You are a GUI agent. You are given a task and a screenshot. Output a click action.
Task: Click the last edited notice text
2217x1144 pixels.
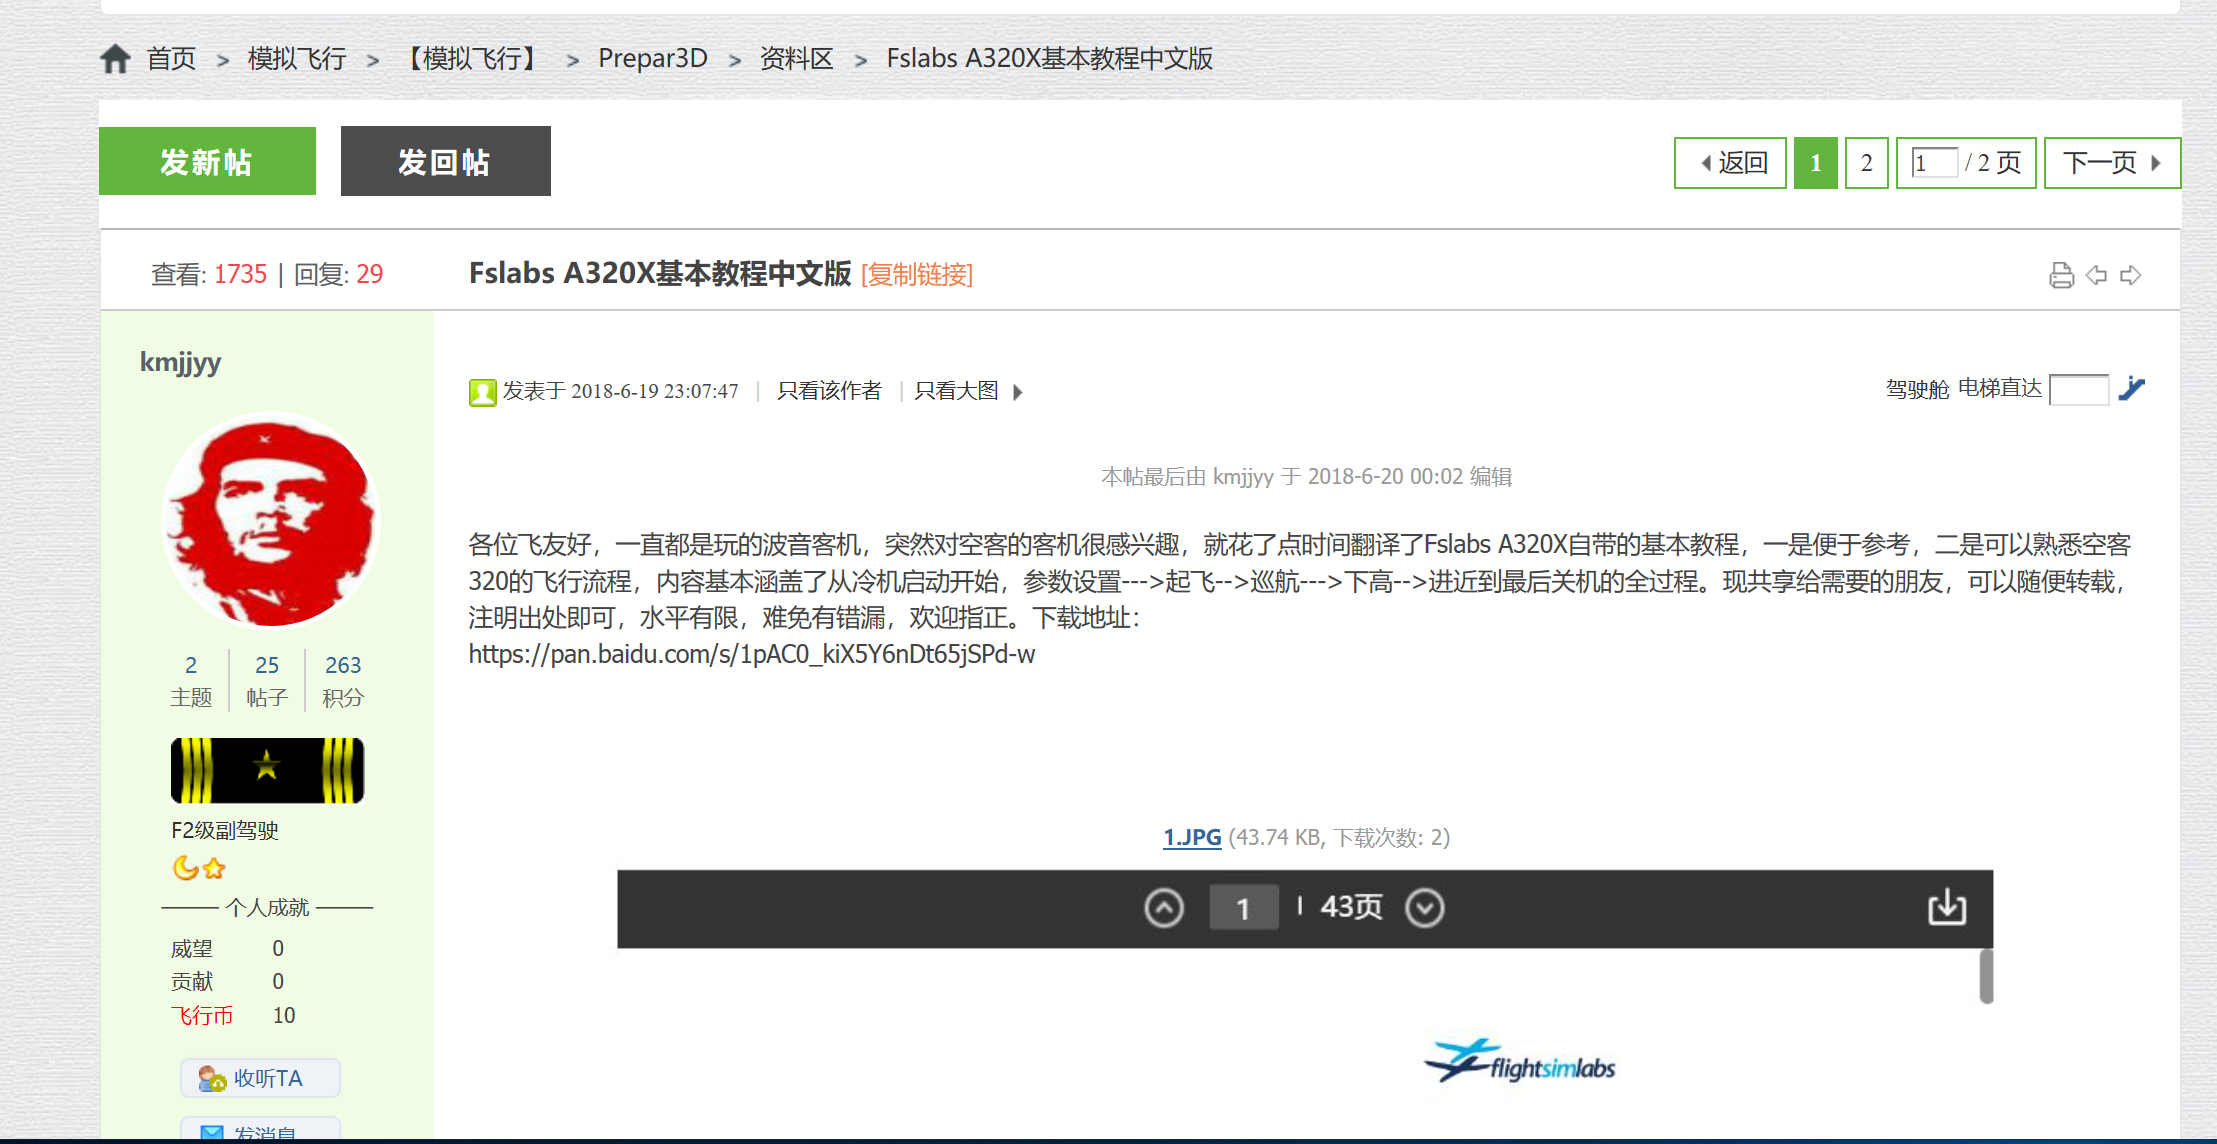click(x=1307, y=477)
